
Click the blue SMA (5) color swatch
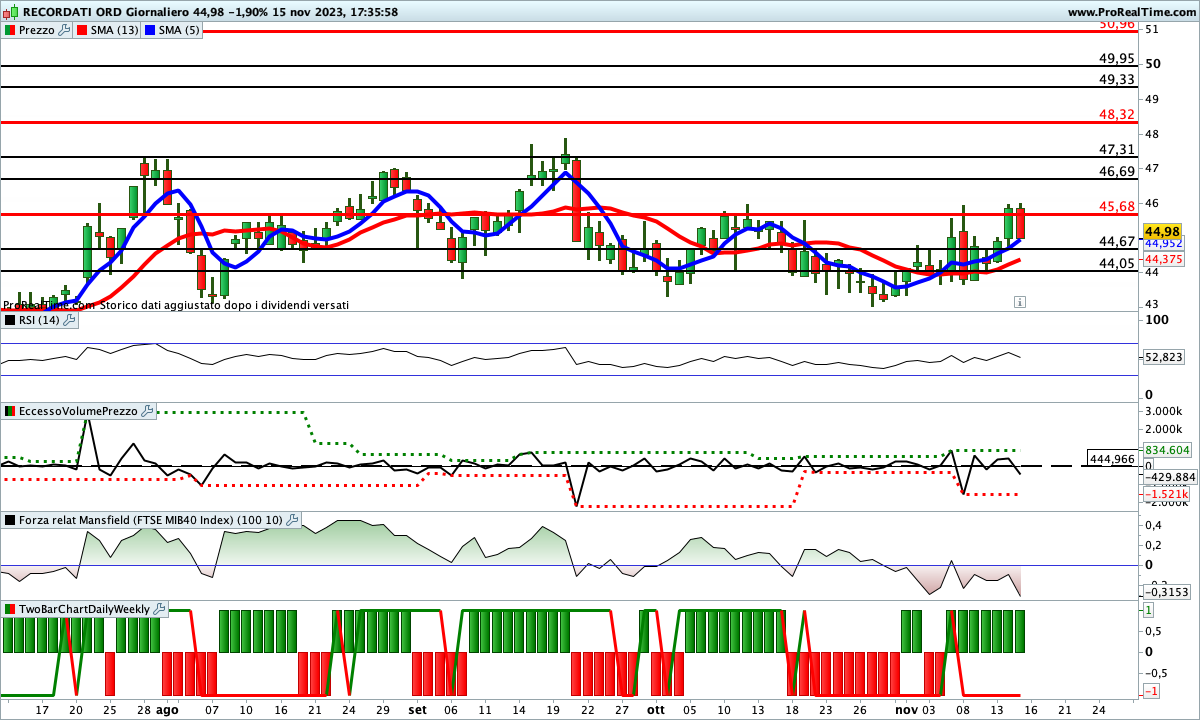pos(151,30)
